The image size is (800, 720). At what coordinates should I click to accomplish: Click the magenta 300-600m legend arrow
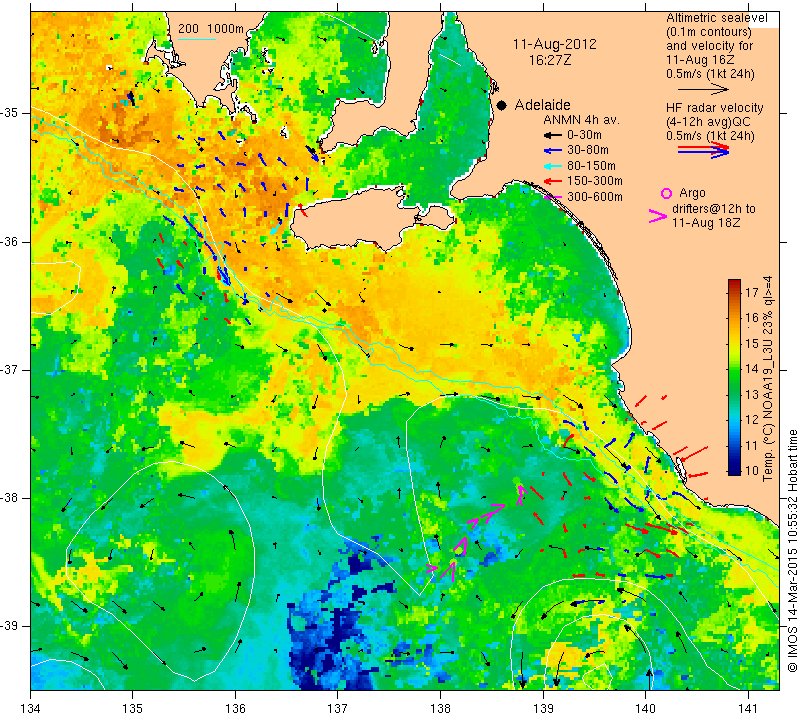[x=553, y=196]
